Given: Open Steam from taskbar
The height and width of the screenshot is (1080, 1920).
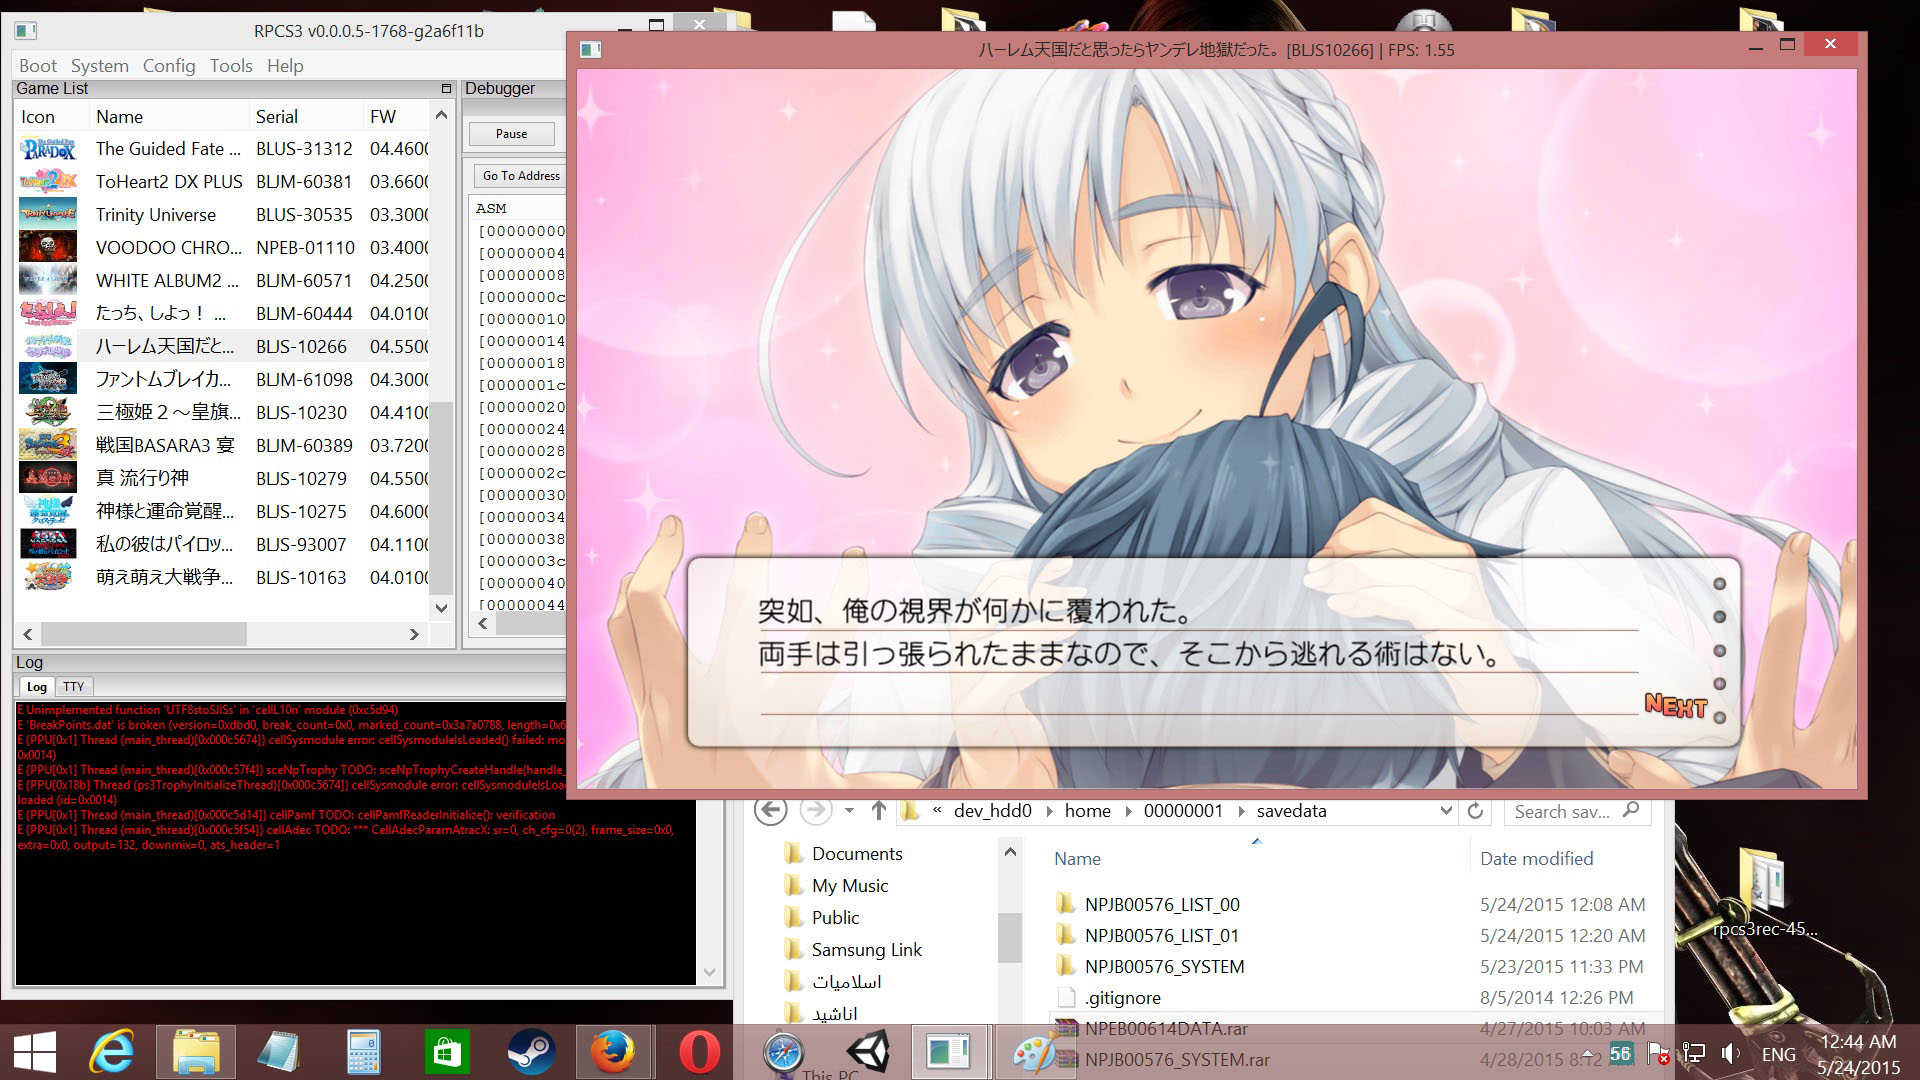Looking at the screenshot, I should pos(531,1052).
